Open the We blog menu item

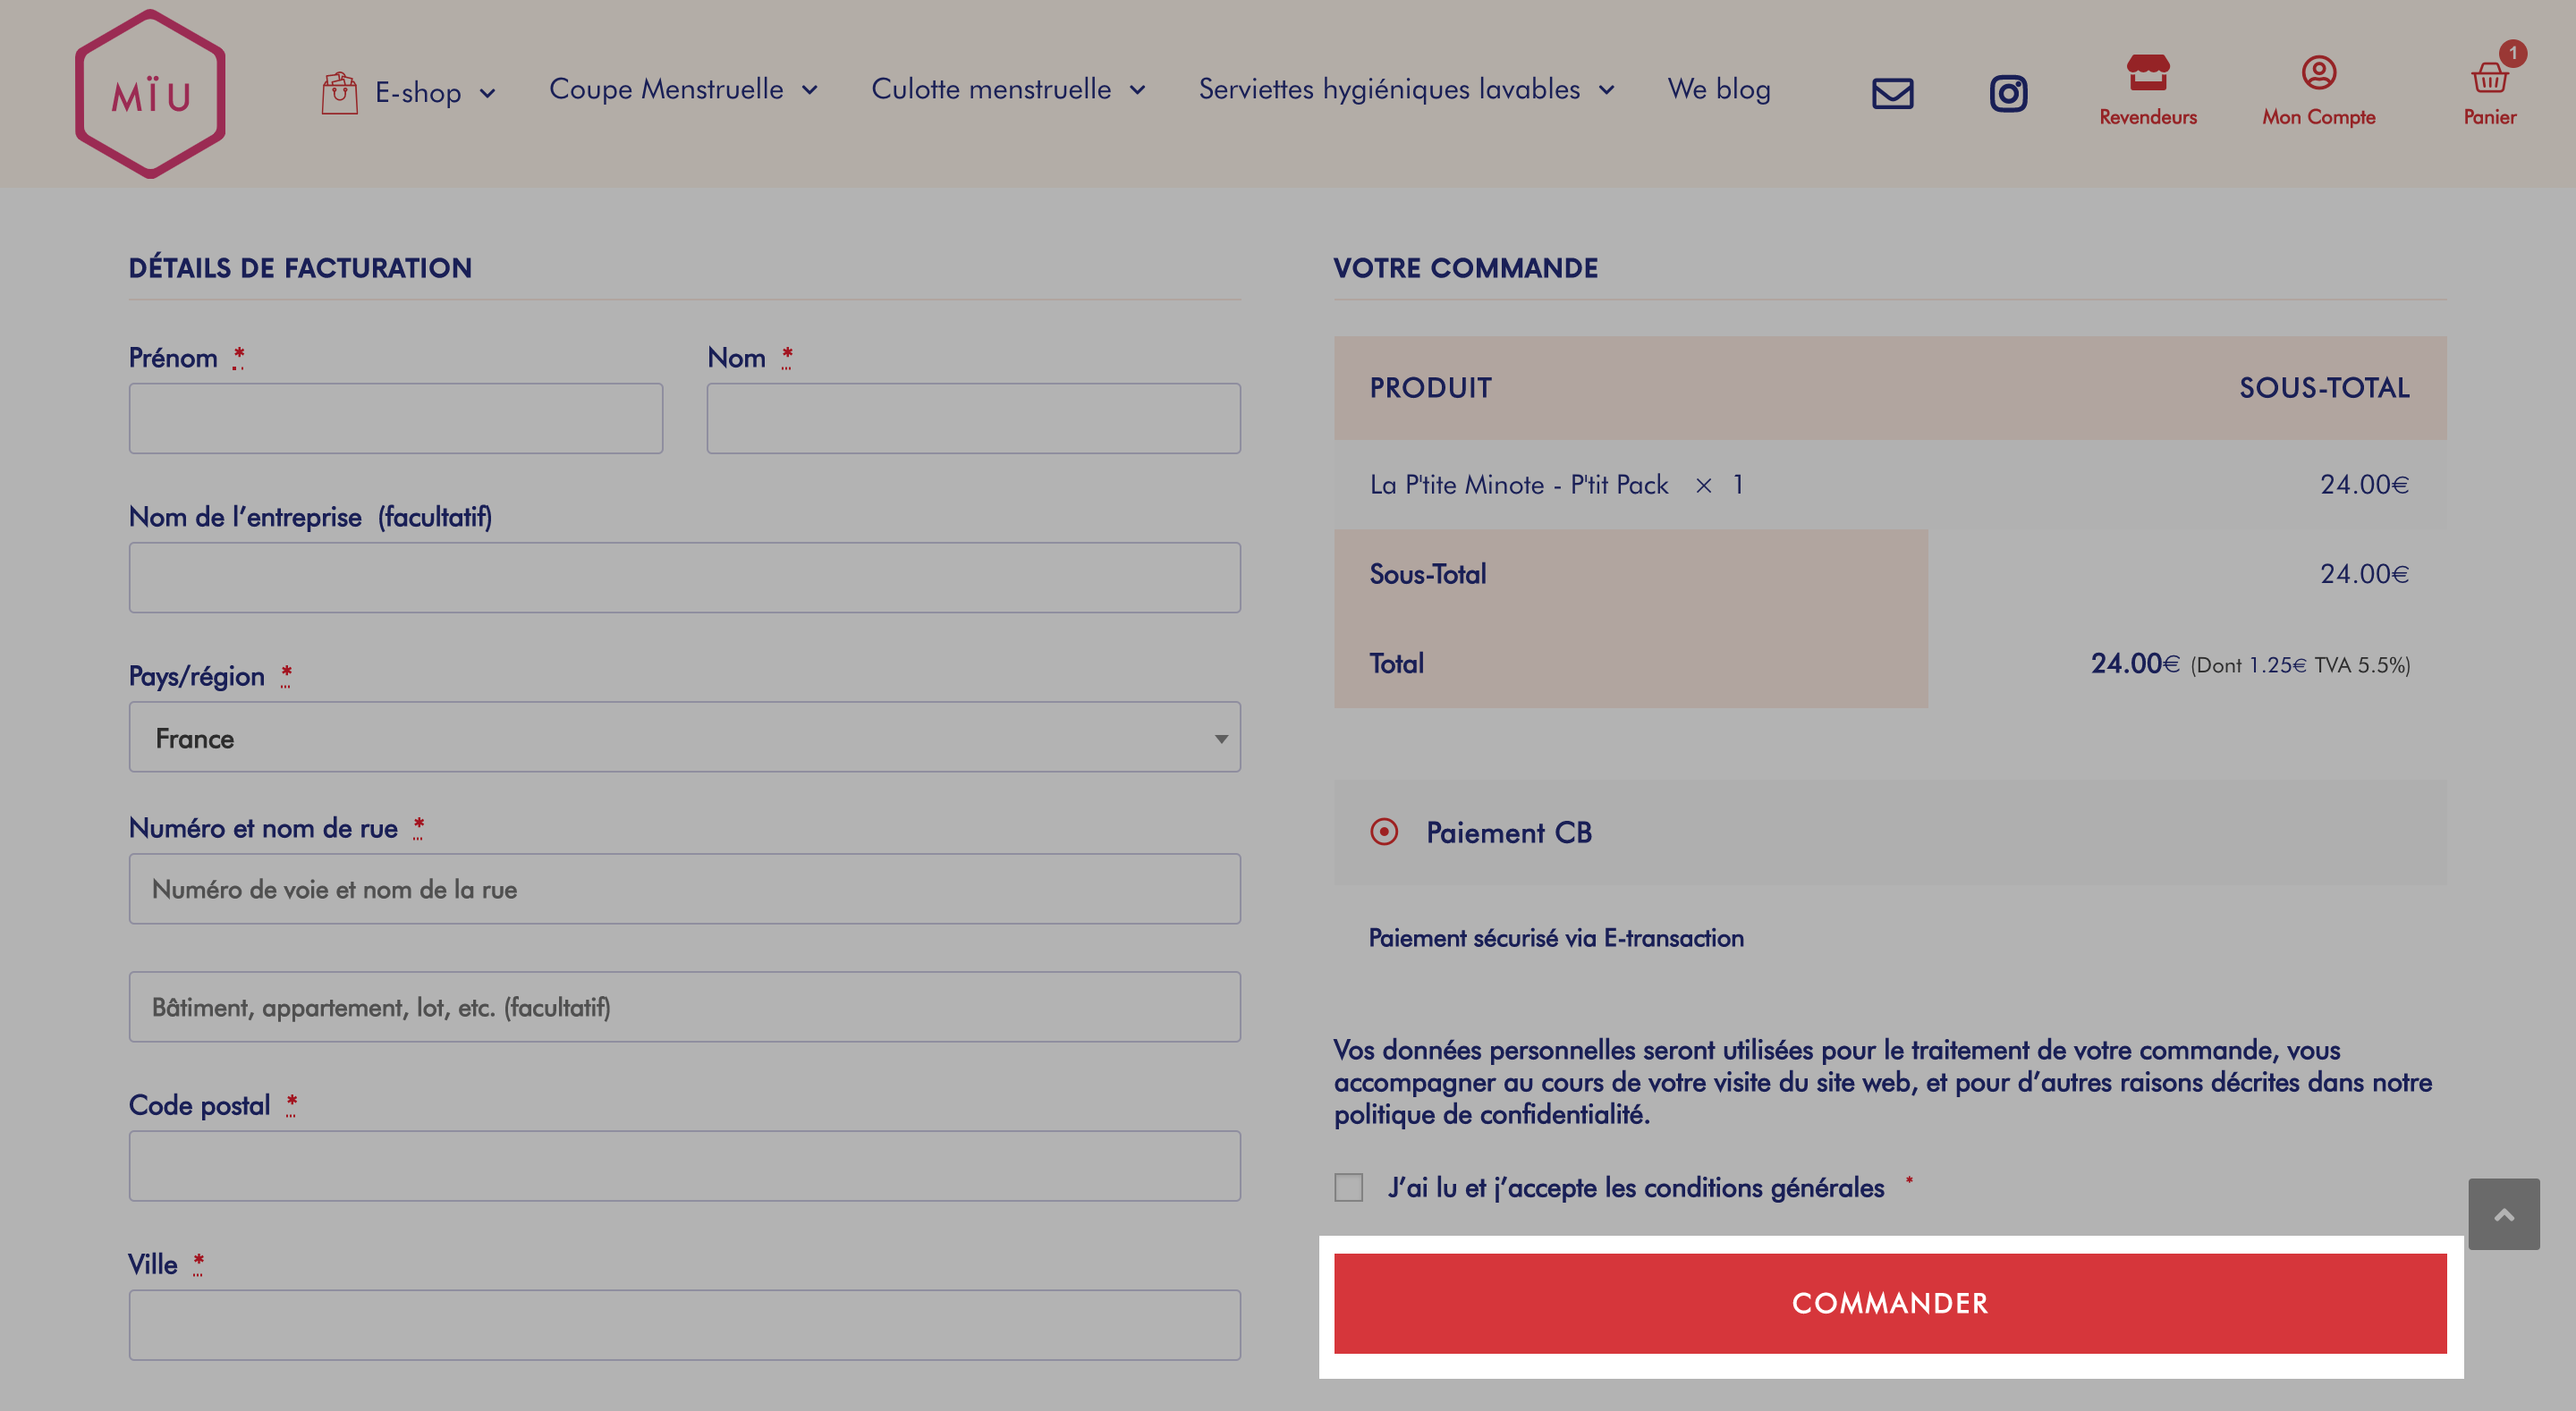point(1719,89)
